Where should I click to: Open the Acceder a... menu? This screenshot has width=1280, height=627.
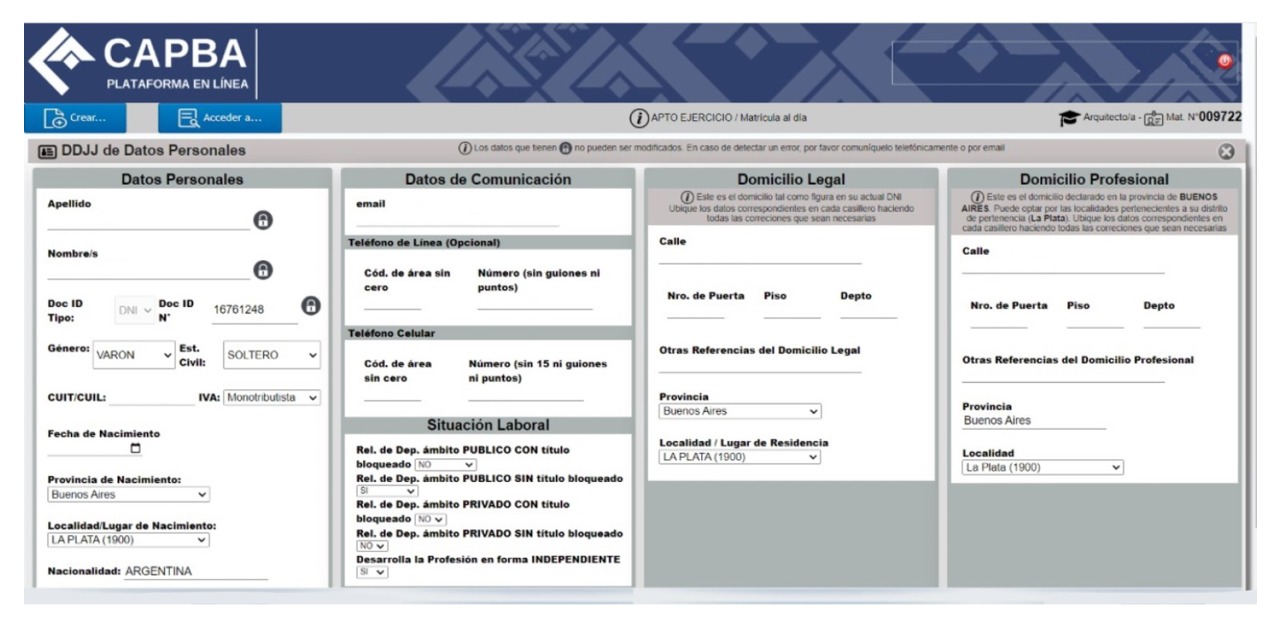point(219,118)
